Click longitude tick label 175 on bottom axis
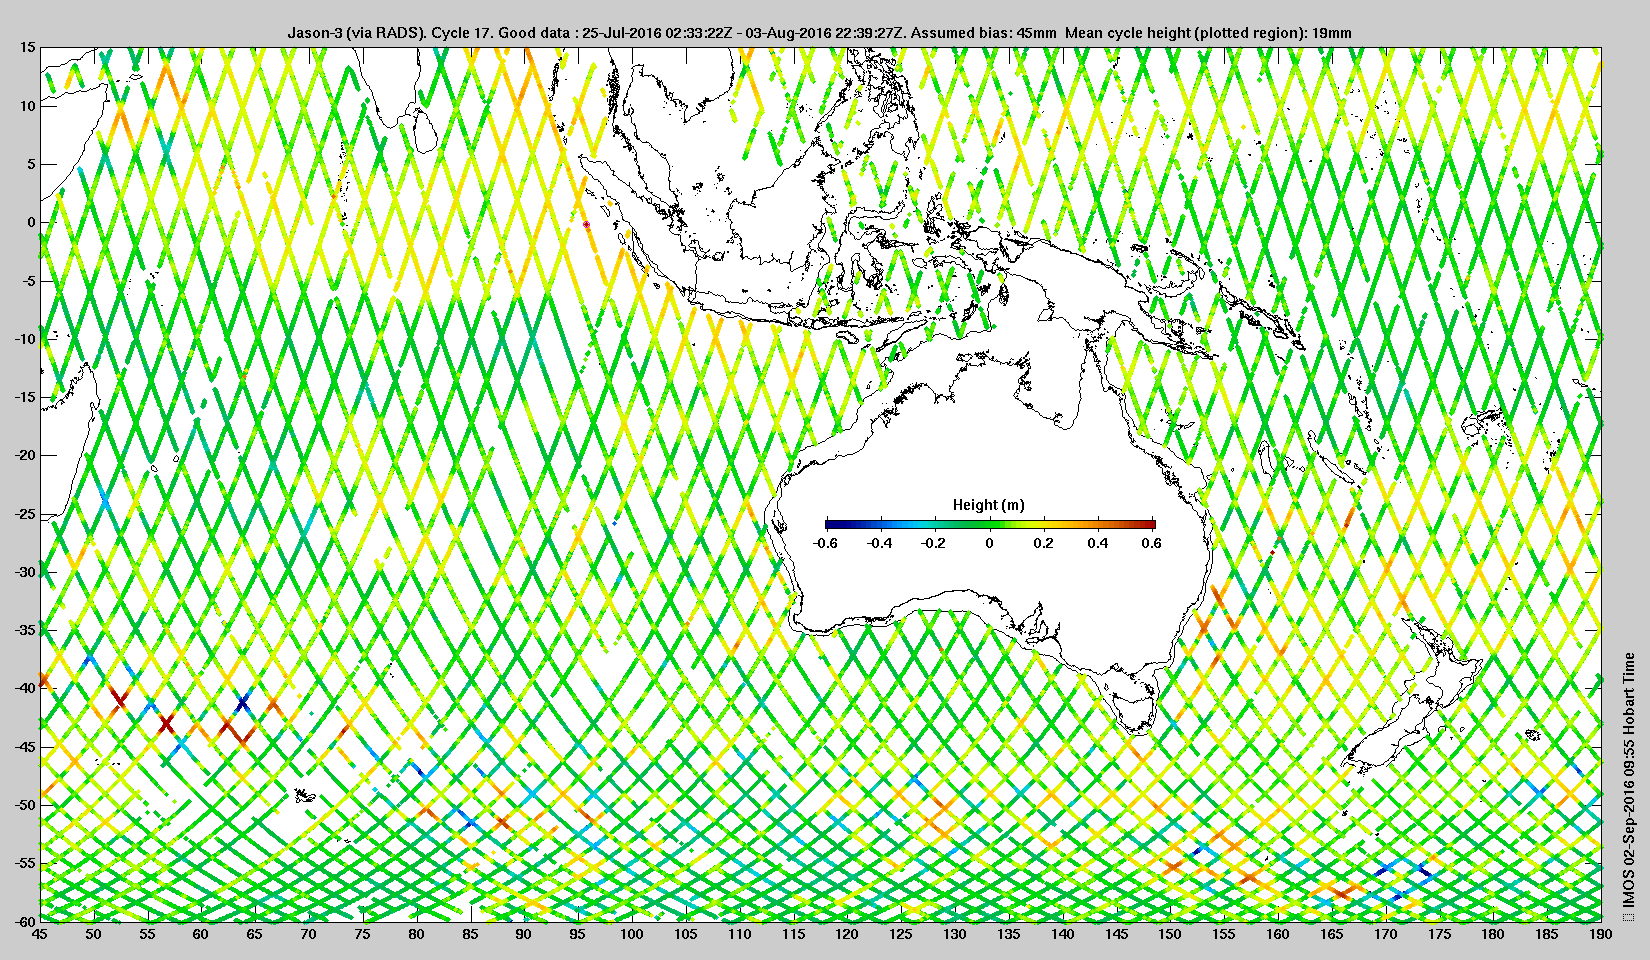The height and width of the screenshot is (960, 1650). (1439, 934)
